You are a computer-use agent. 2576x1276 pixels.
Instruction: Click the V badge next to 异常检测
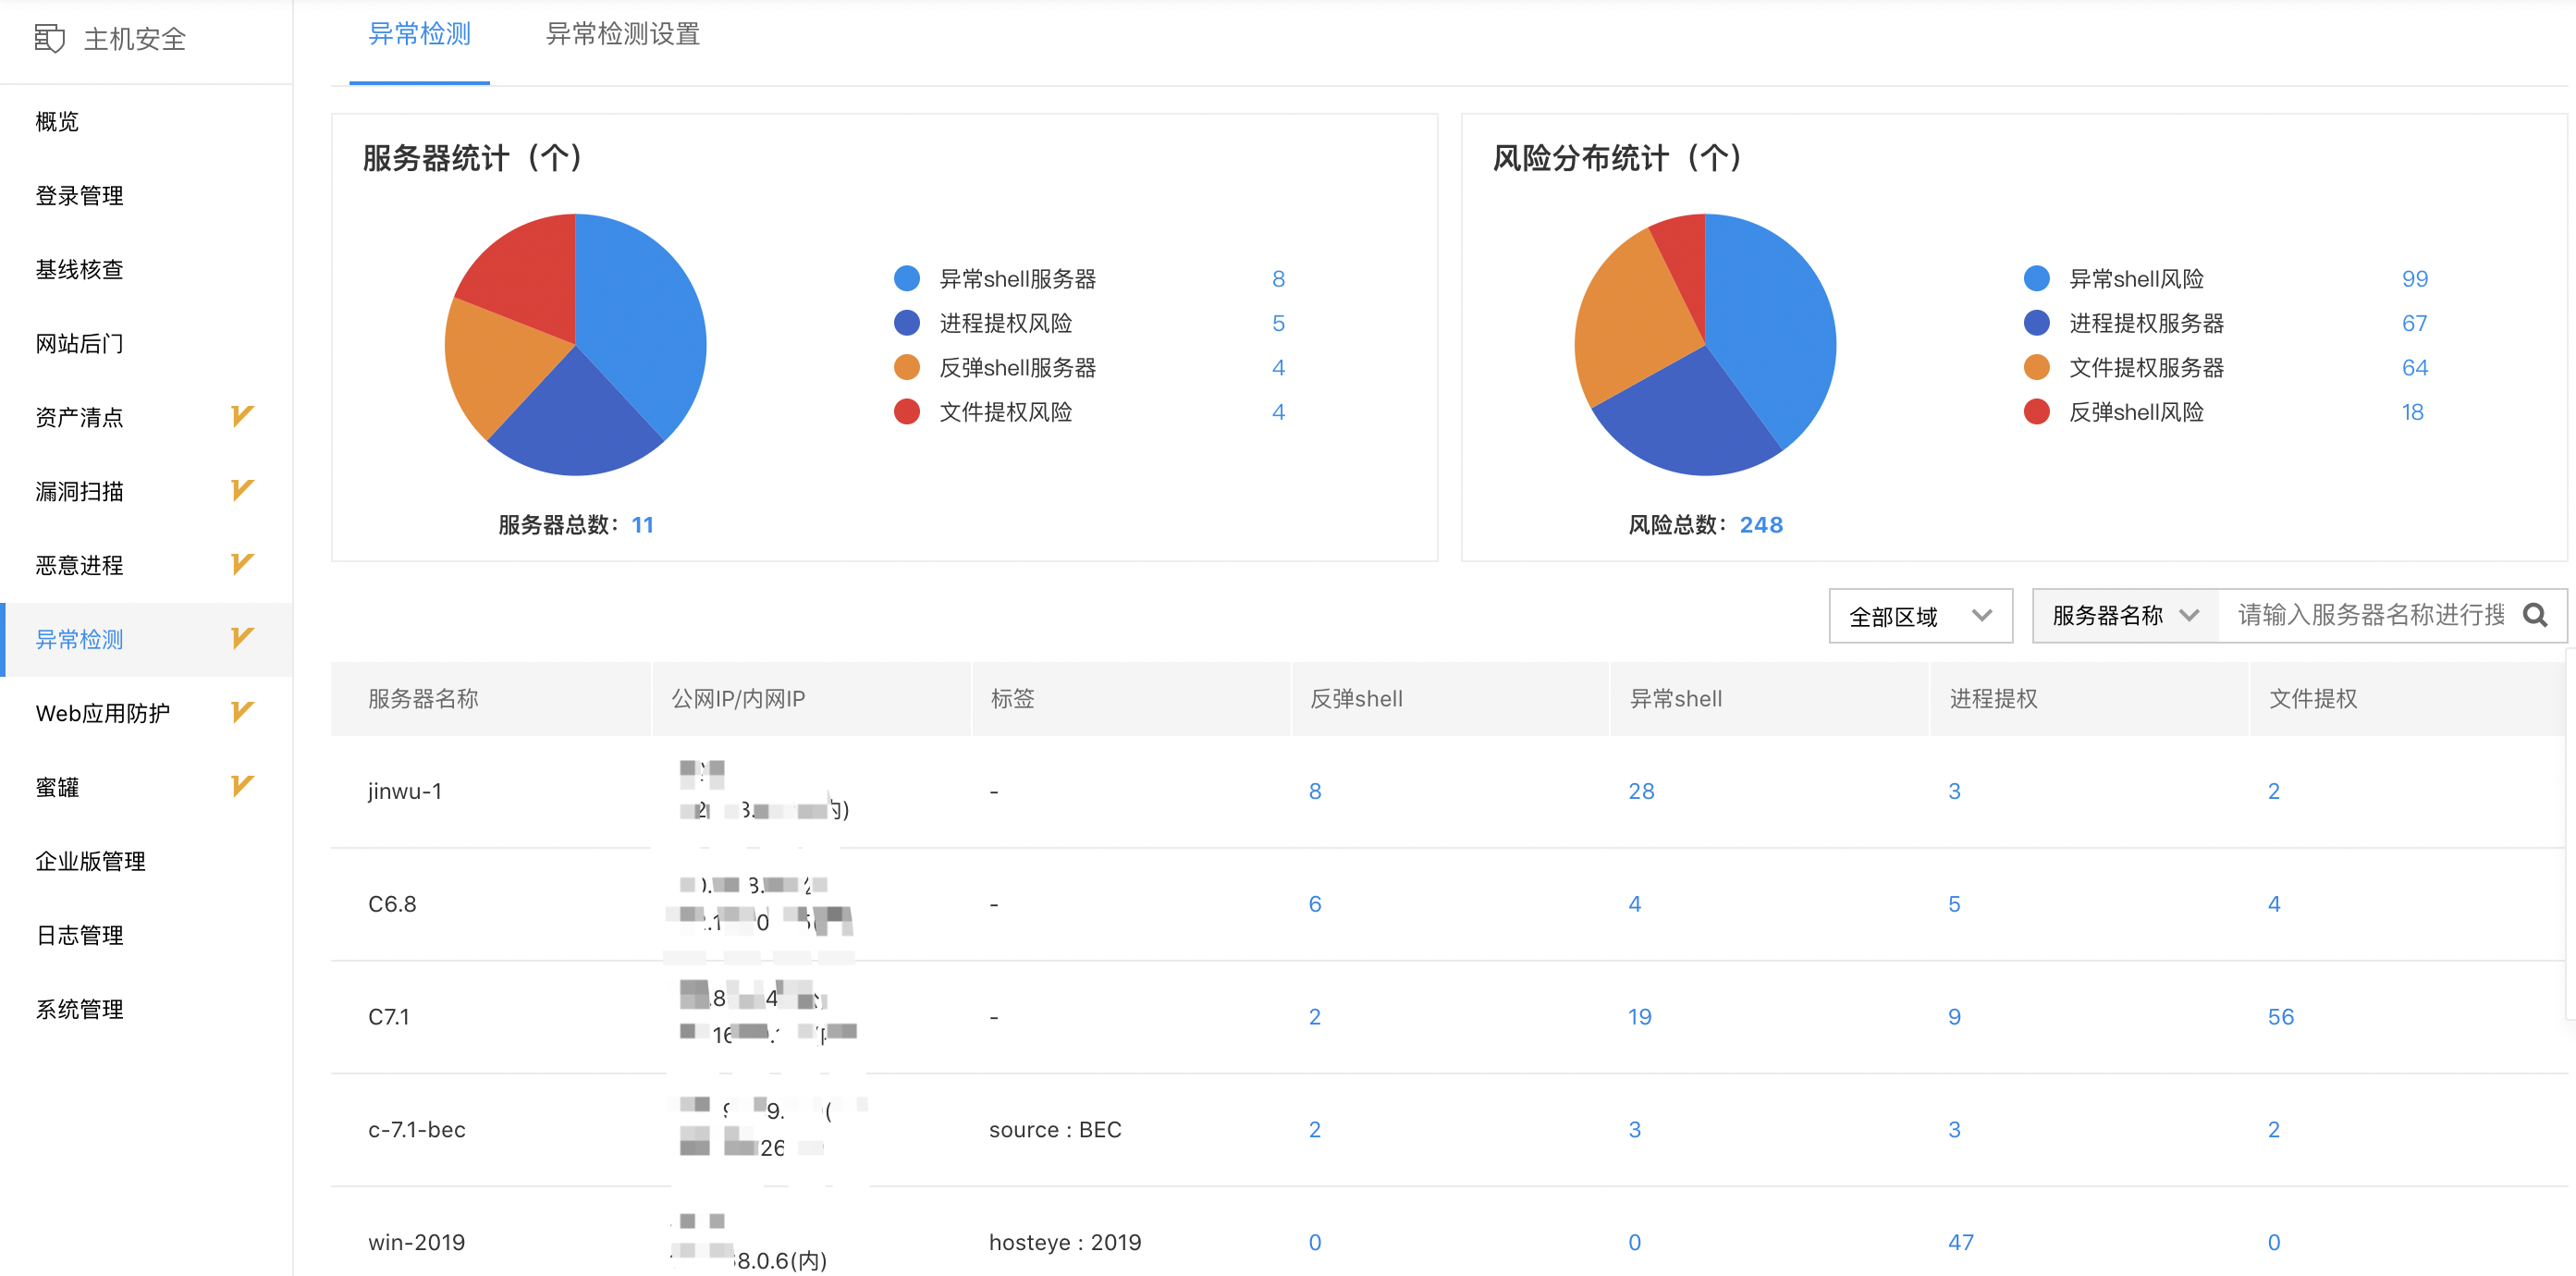point(242,638)
